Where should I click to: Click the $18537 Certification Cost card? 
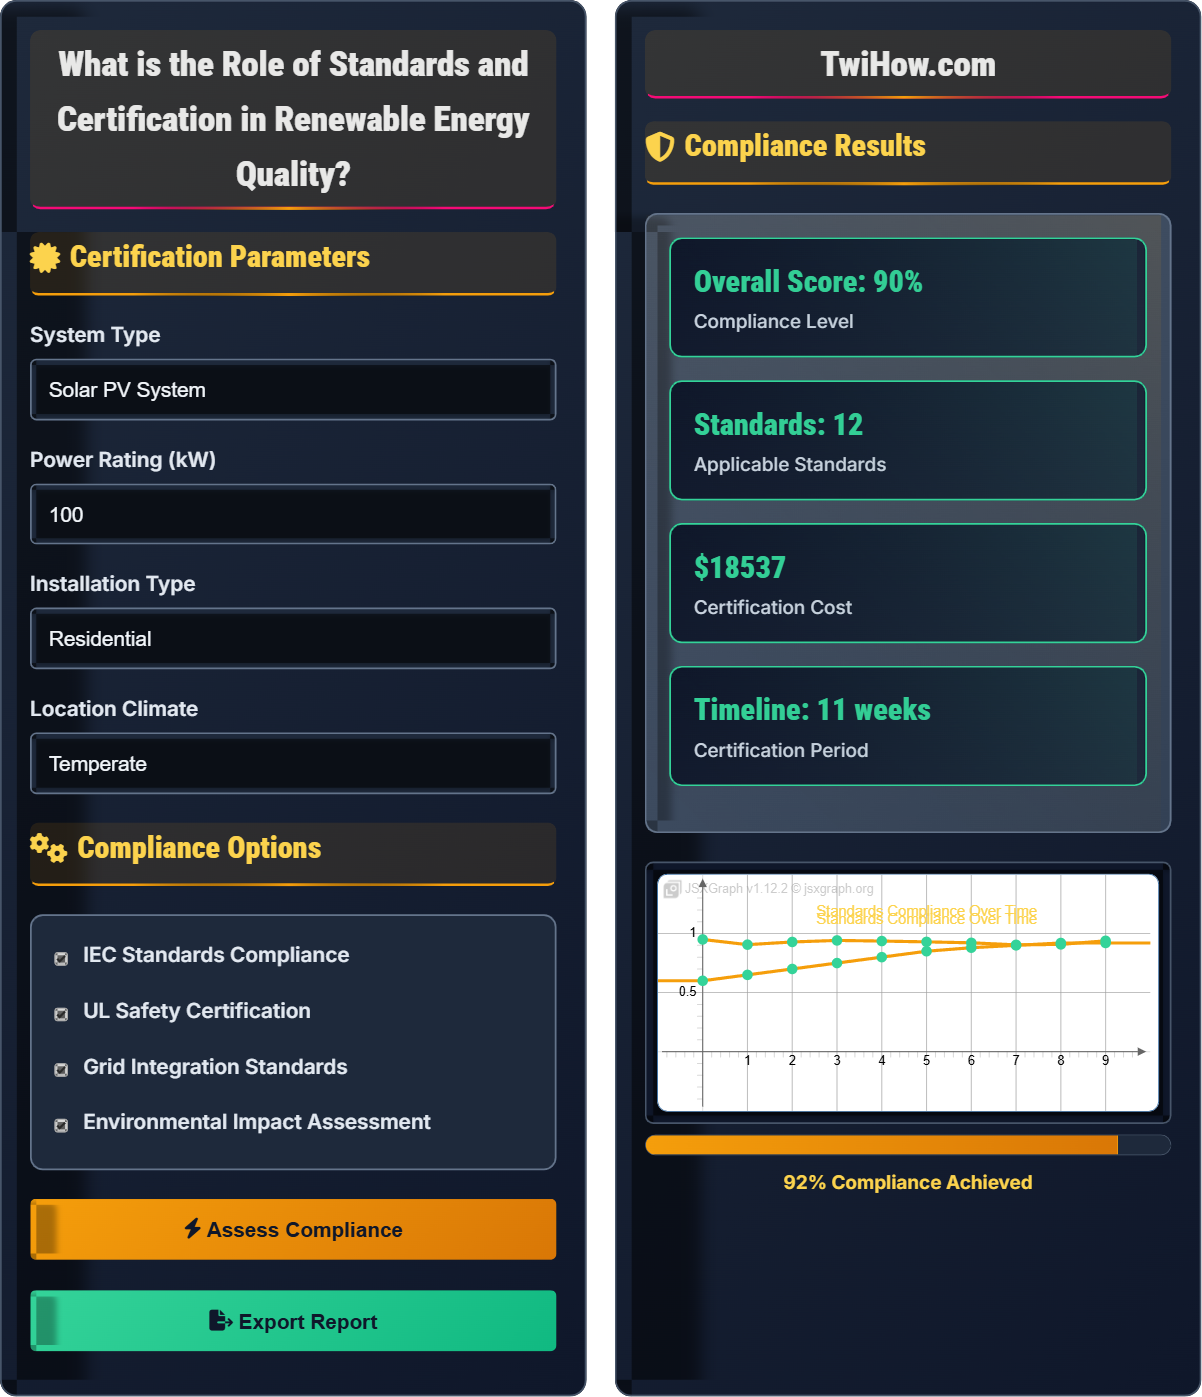coord(908,583)
